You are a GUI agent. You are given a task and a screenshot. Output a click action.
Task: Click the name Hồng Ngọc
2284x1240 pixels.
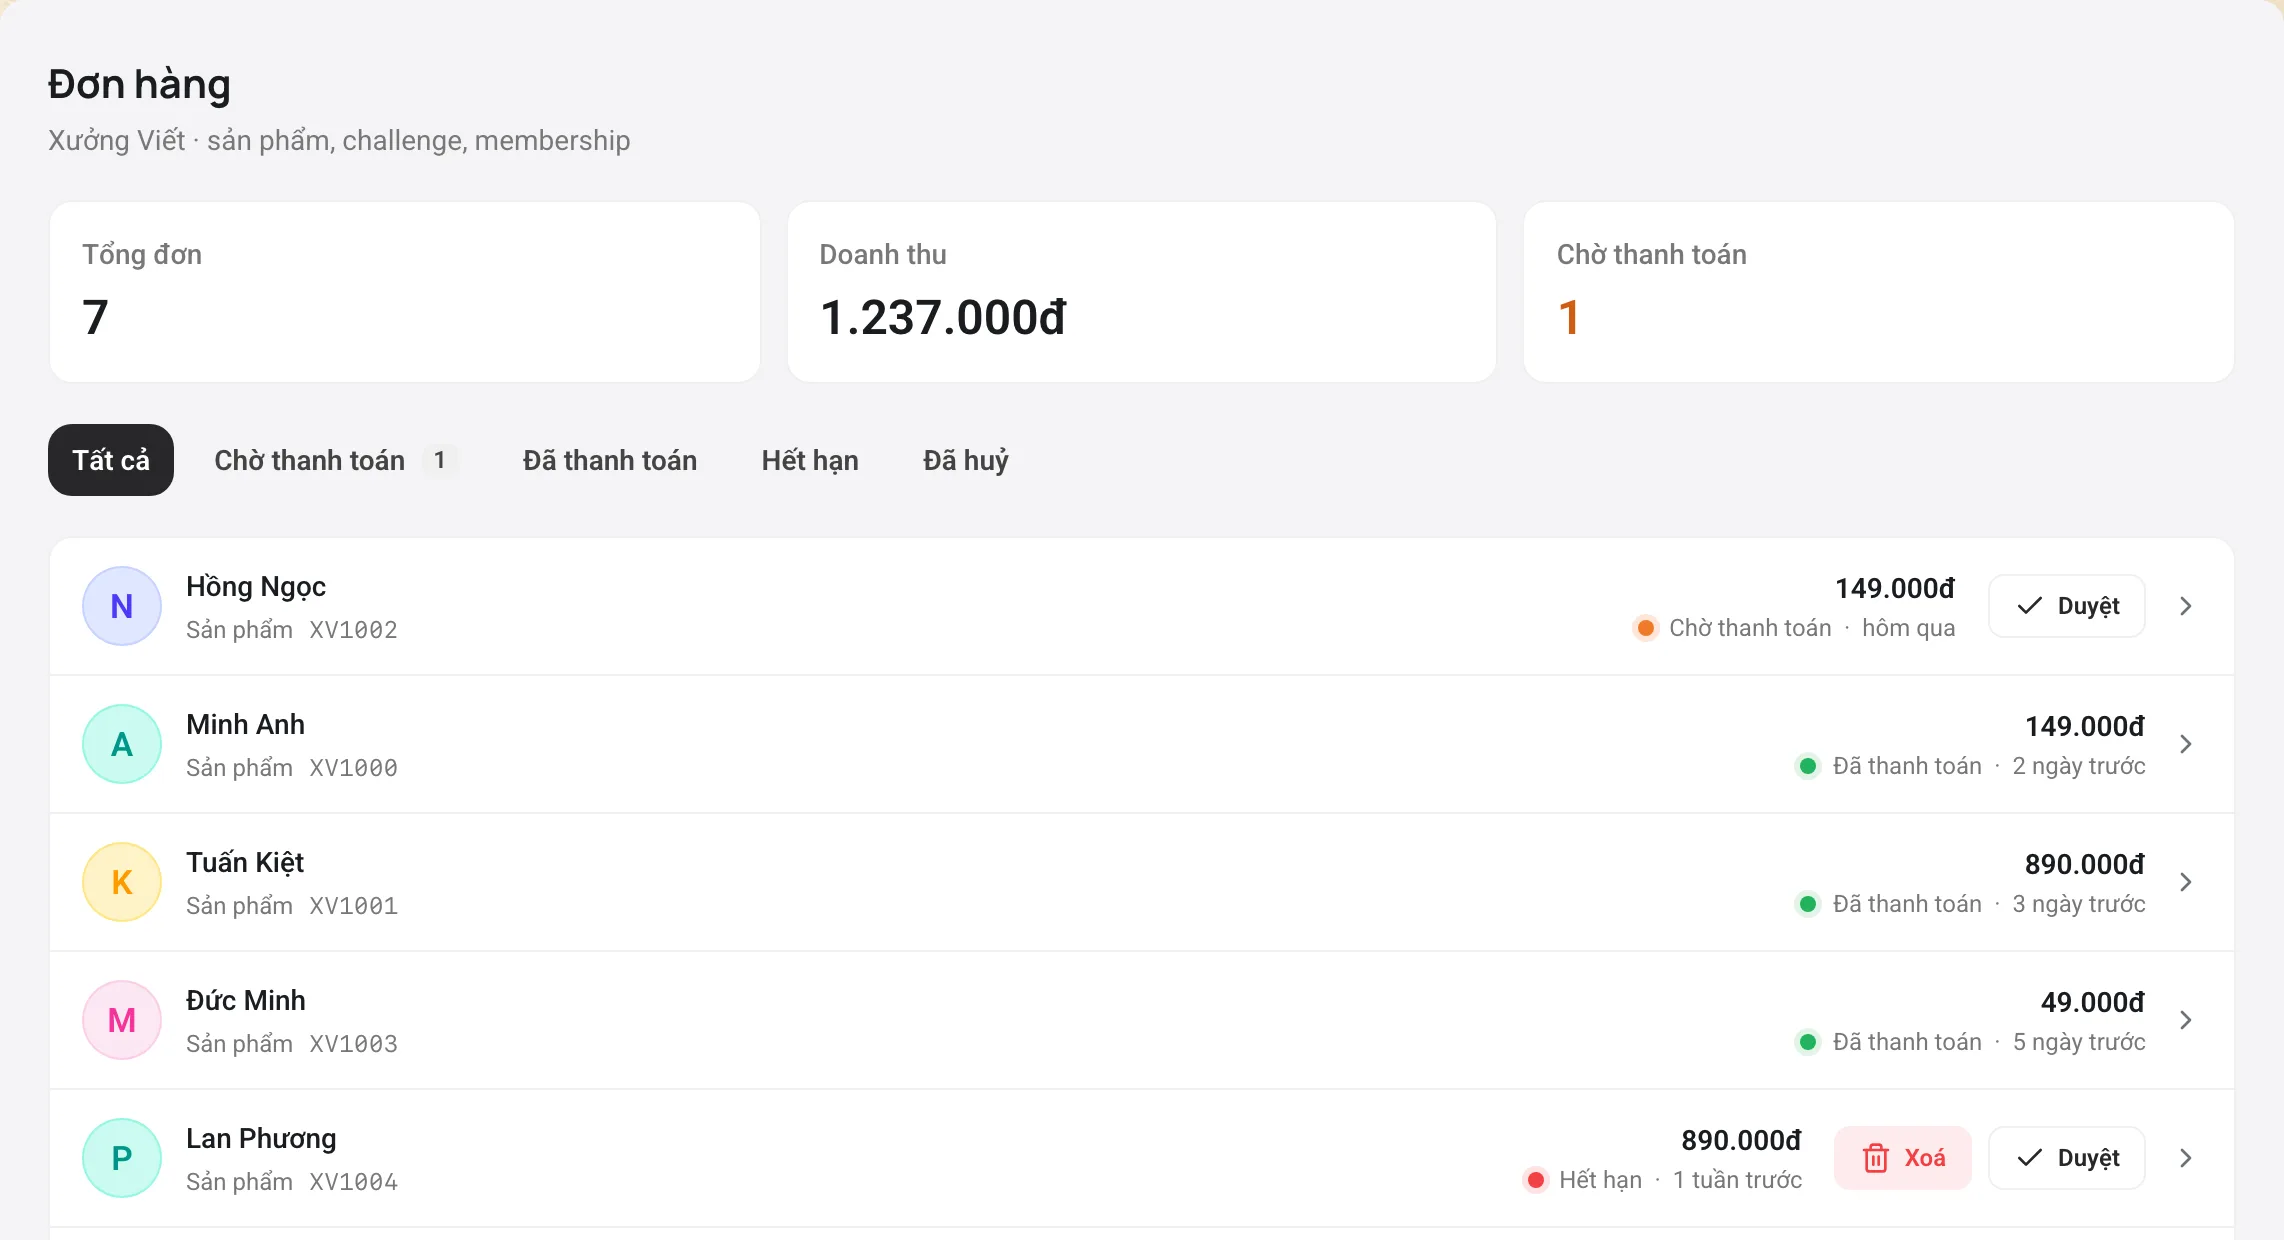tap(256, 587)
